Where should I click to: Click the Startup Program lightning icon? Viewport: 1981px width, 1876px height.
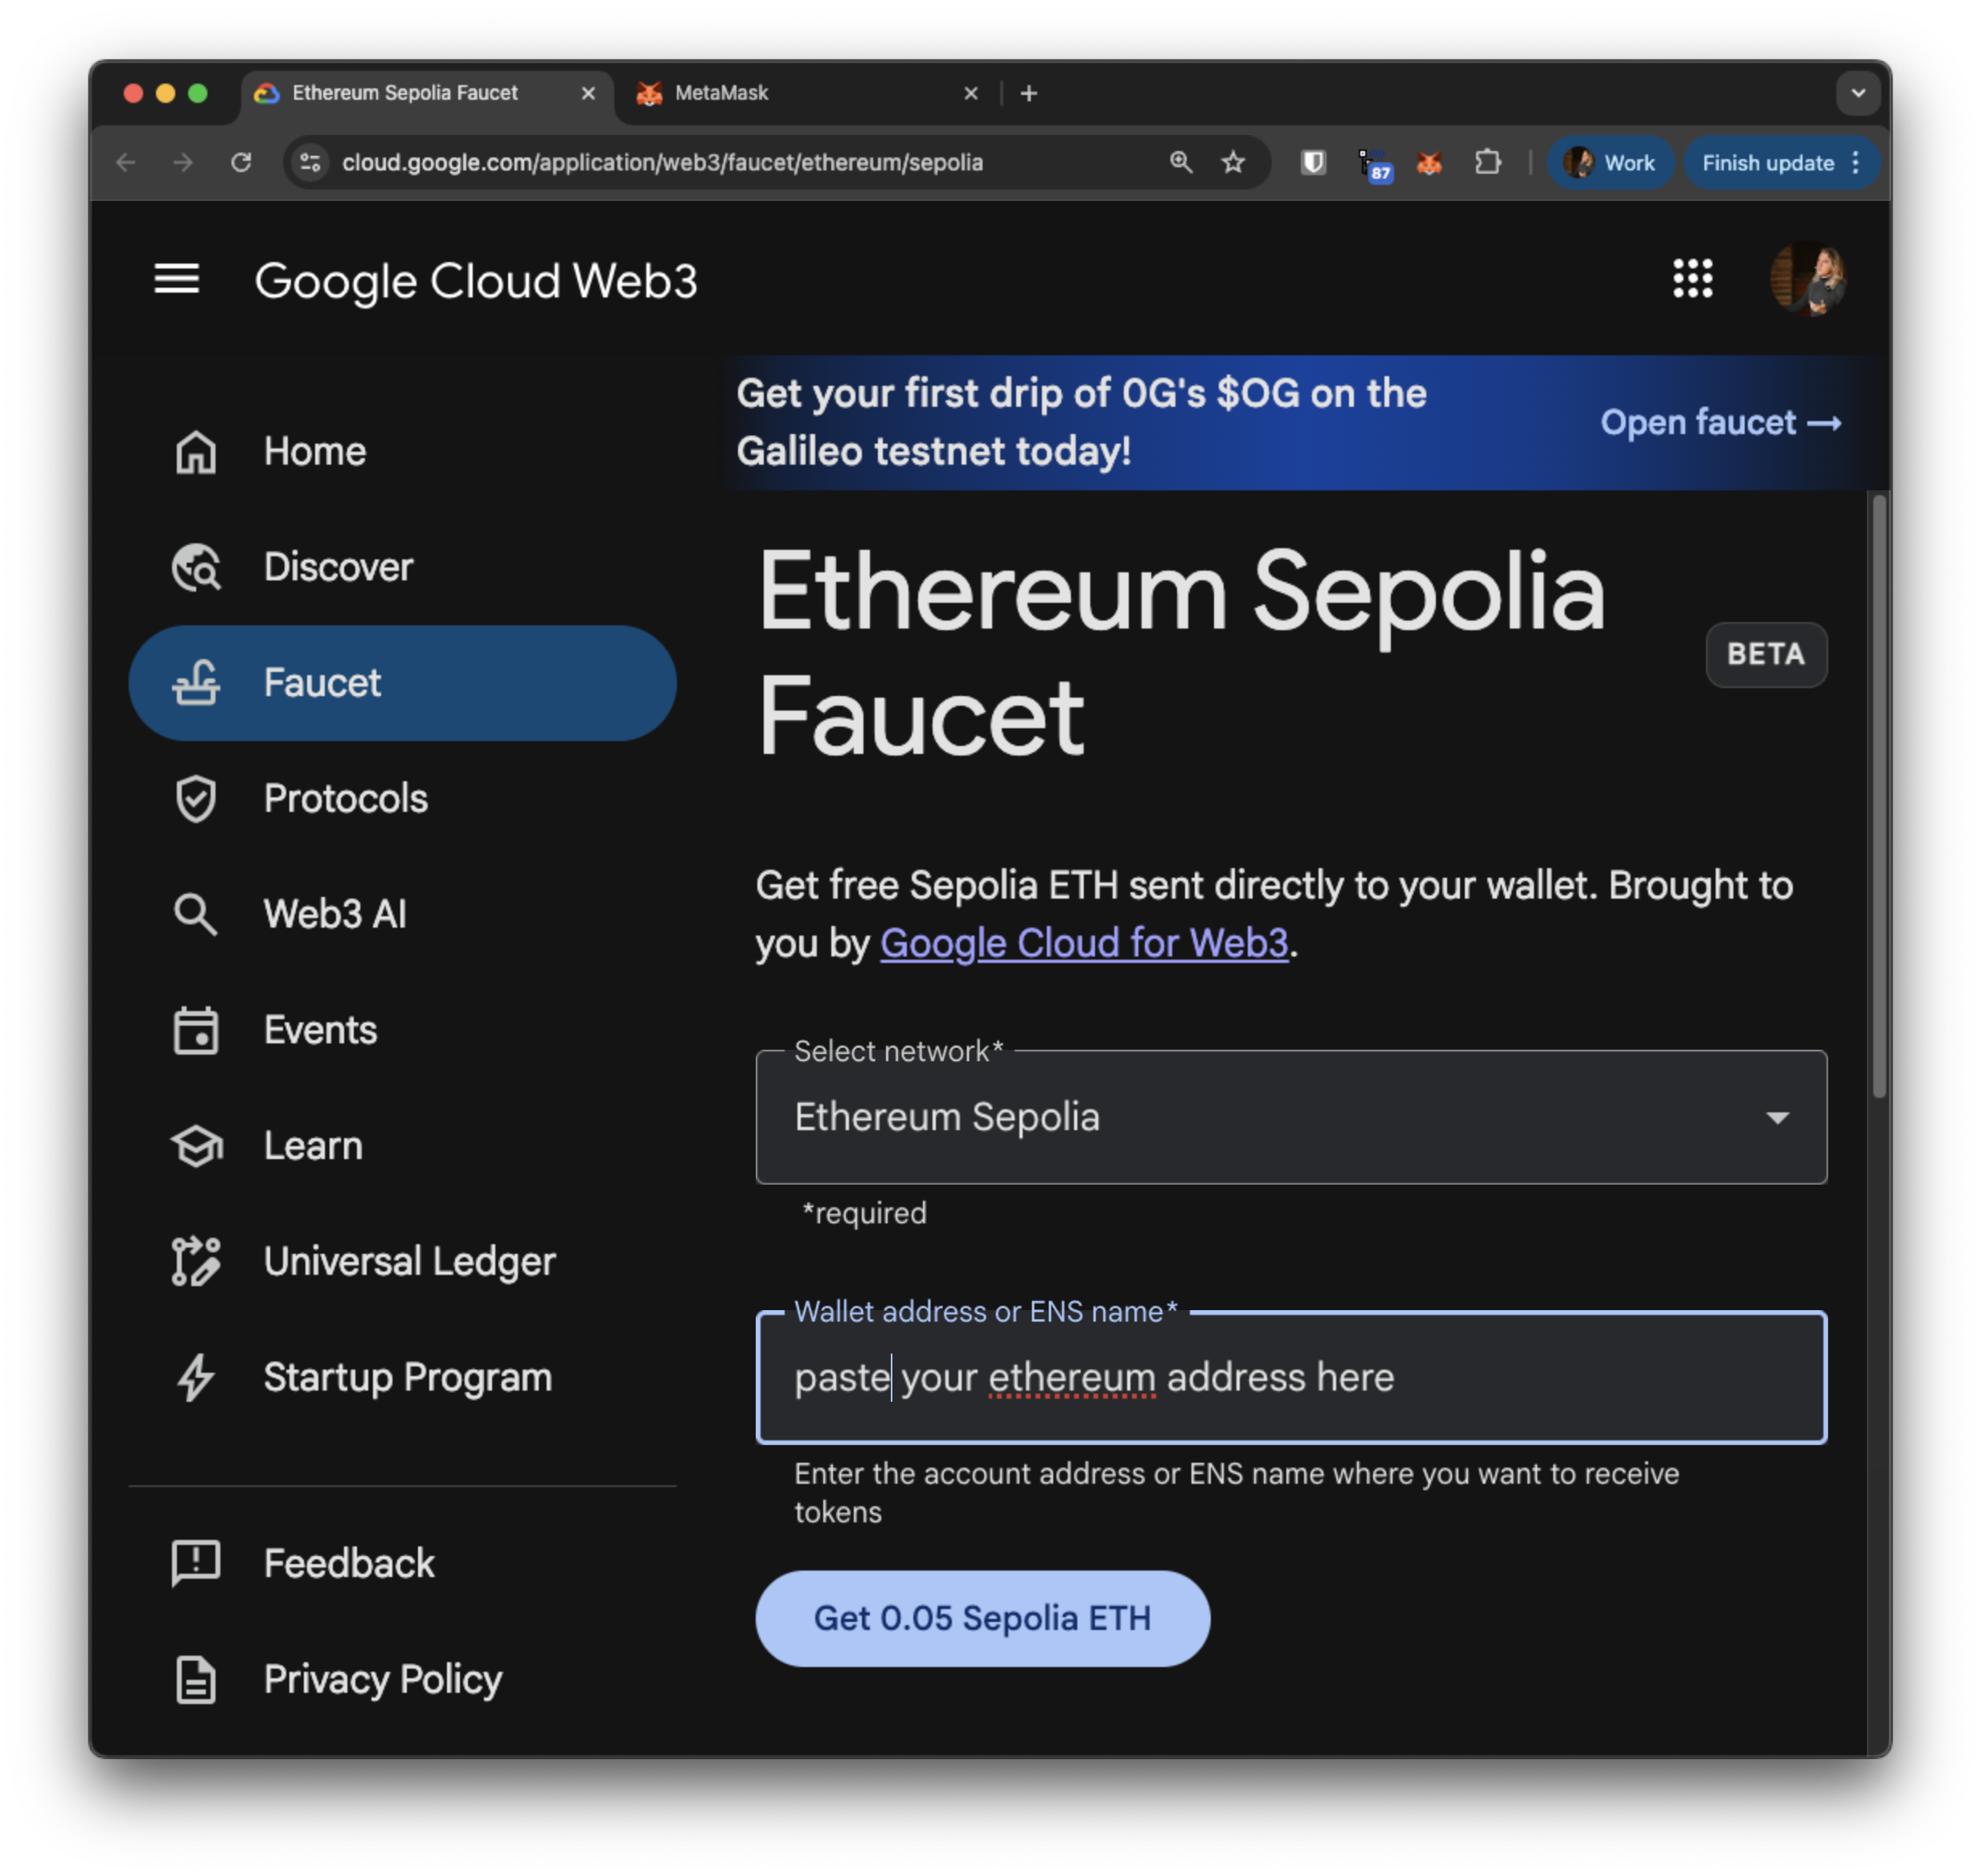197,1378
